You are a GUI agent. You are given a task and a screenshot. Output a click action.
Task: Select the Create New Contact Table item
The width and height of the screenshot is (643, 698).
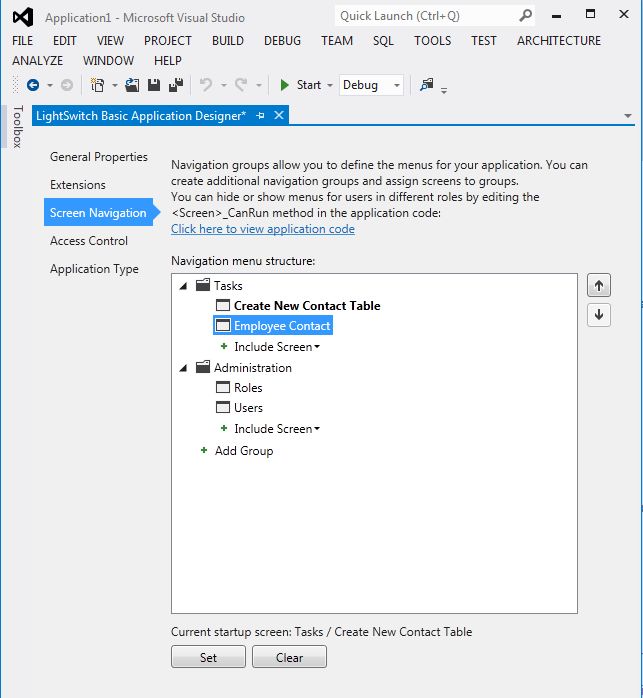(x=307, y=305)
